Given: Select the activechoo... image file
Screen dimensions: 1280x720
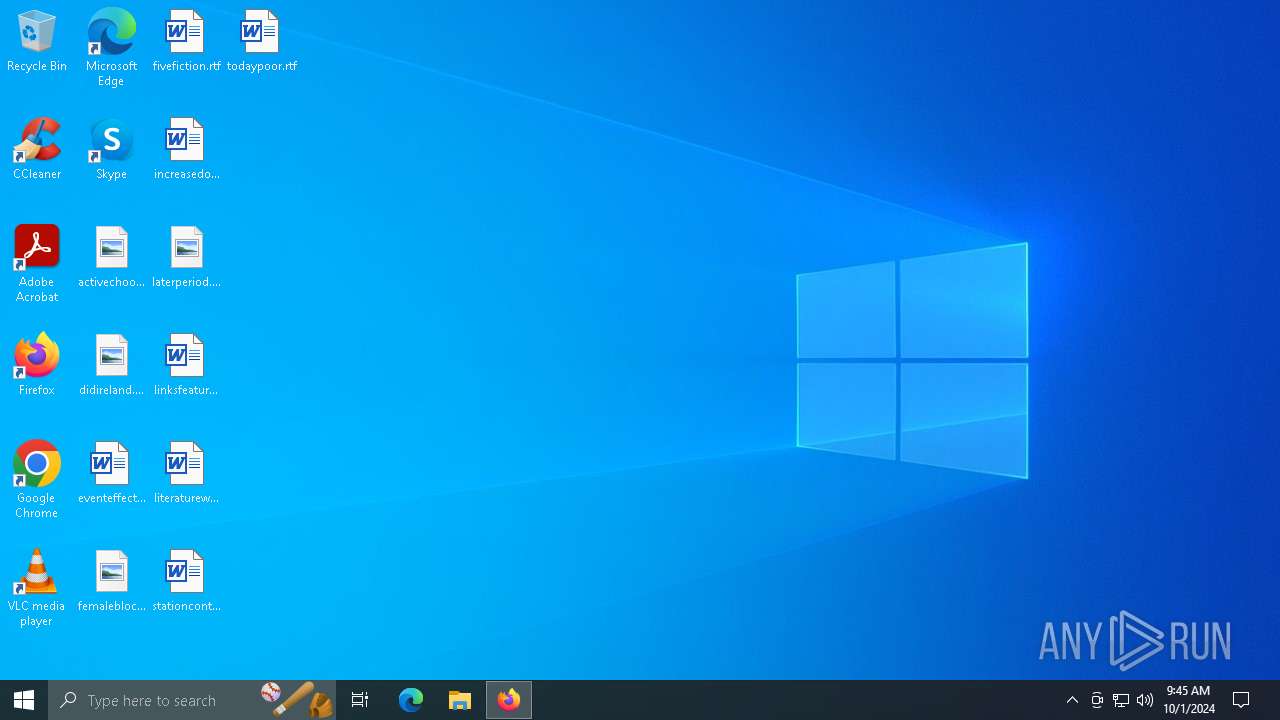Looking at the screenshot, I should (111, 257).
